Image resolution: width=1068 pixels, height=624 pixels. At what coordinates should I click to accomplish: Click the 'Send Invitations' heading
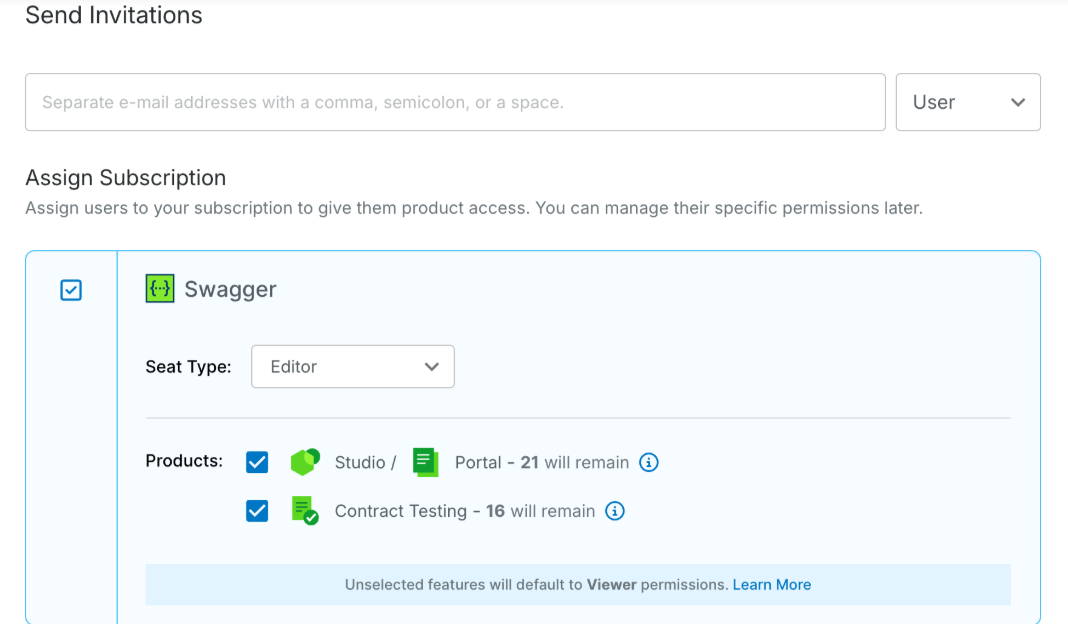coord(114,15)
